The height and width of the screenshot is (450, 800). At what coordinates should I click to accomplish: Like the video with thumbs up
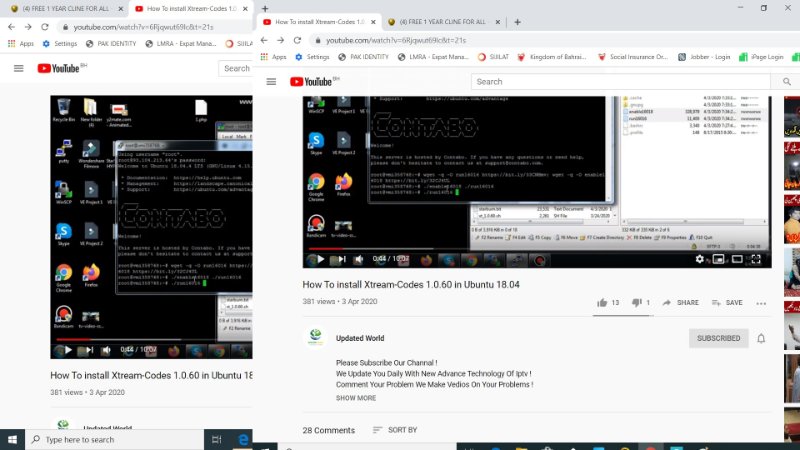tap(602, 302)
